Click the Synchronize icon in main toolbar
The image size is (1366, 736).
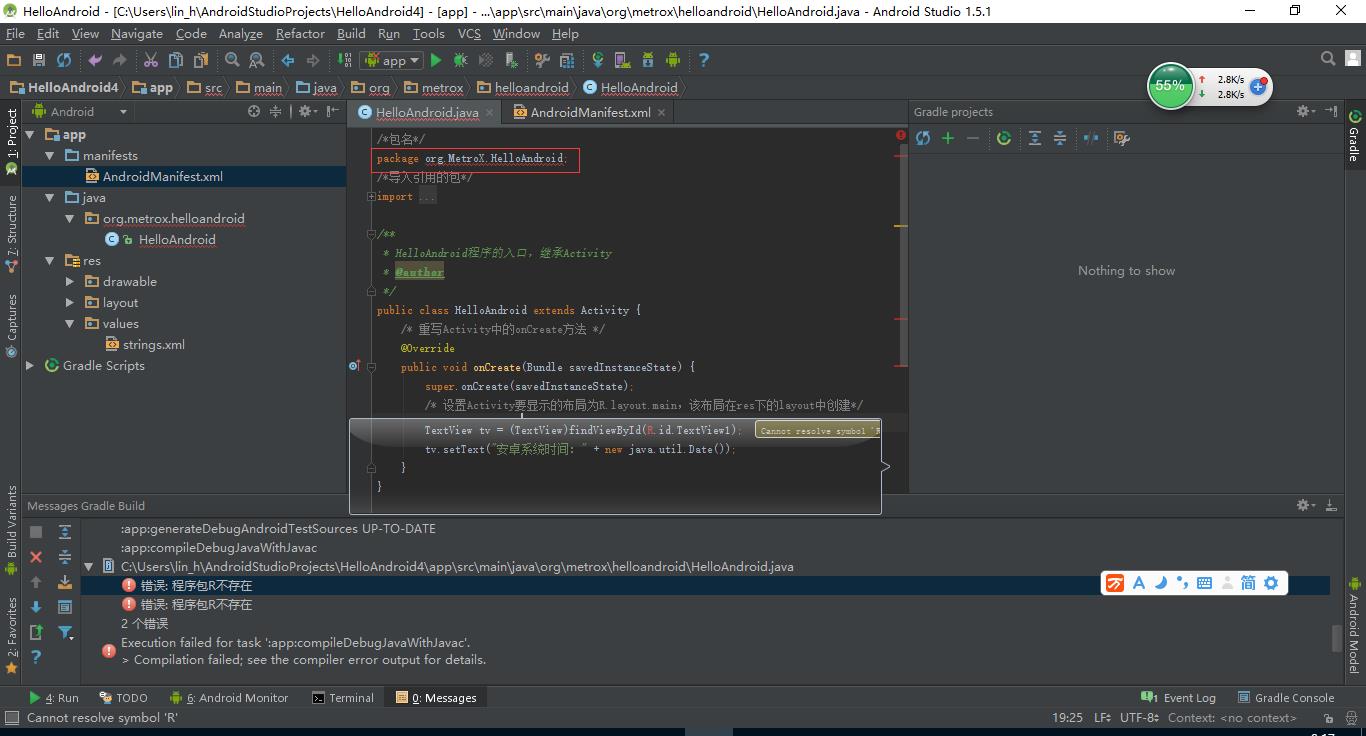click(64, 60)
